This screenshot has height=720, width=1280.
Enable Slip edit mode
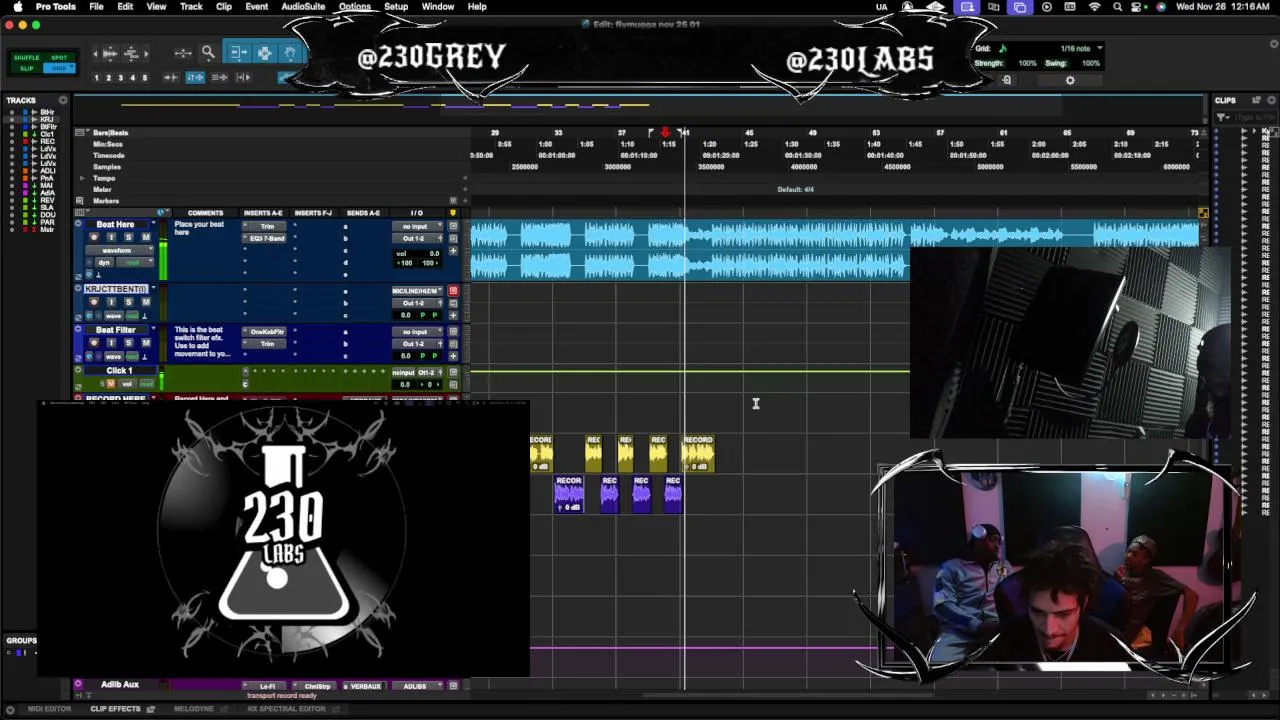coord(27,68)
